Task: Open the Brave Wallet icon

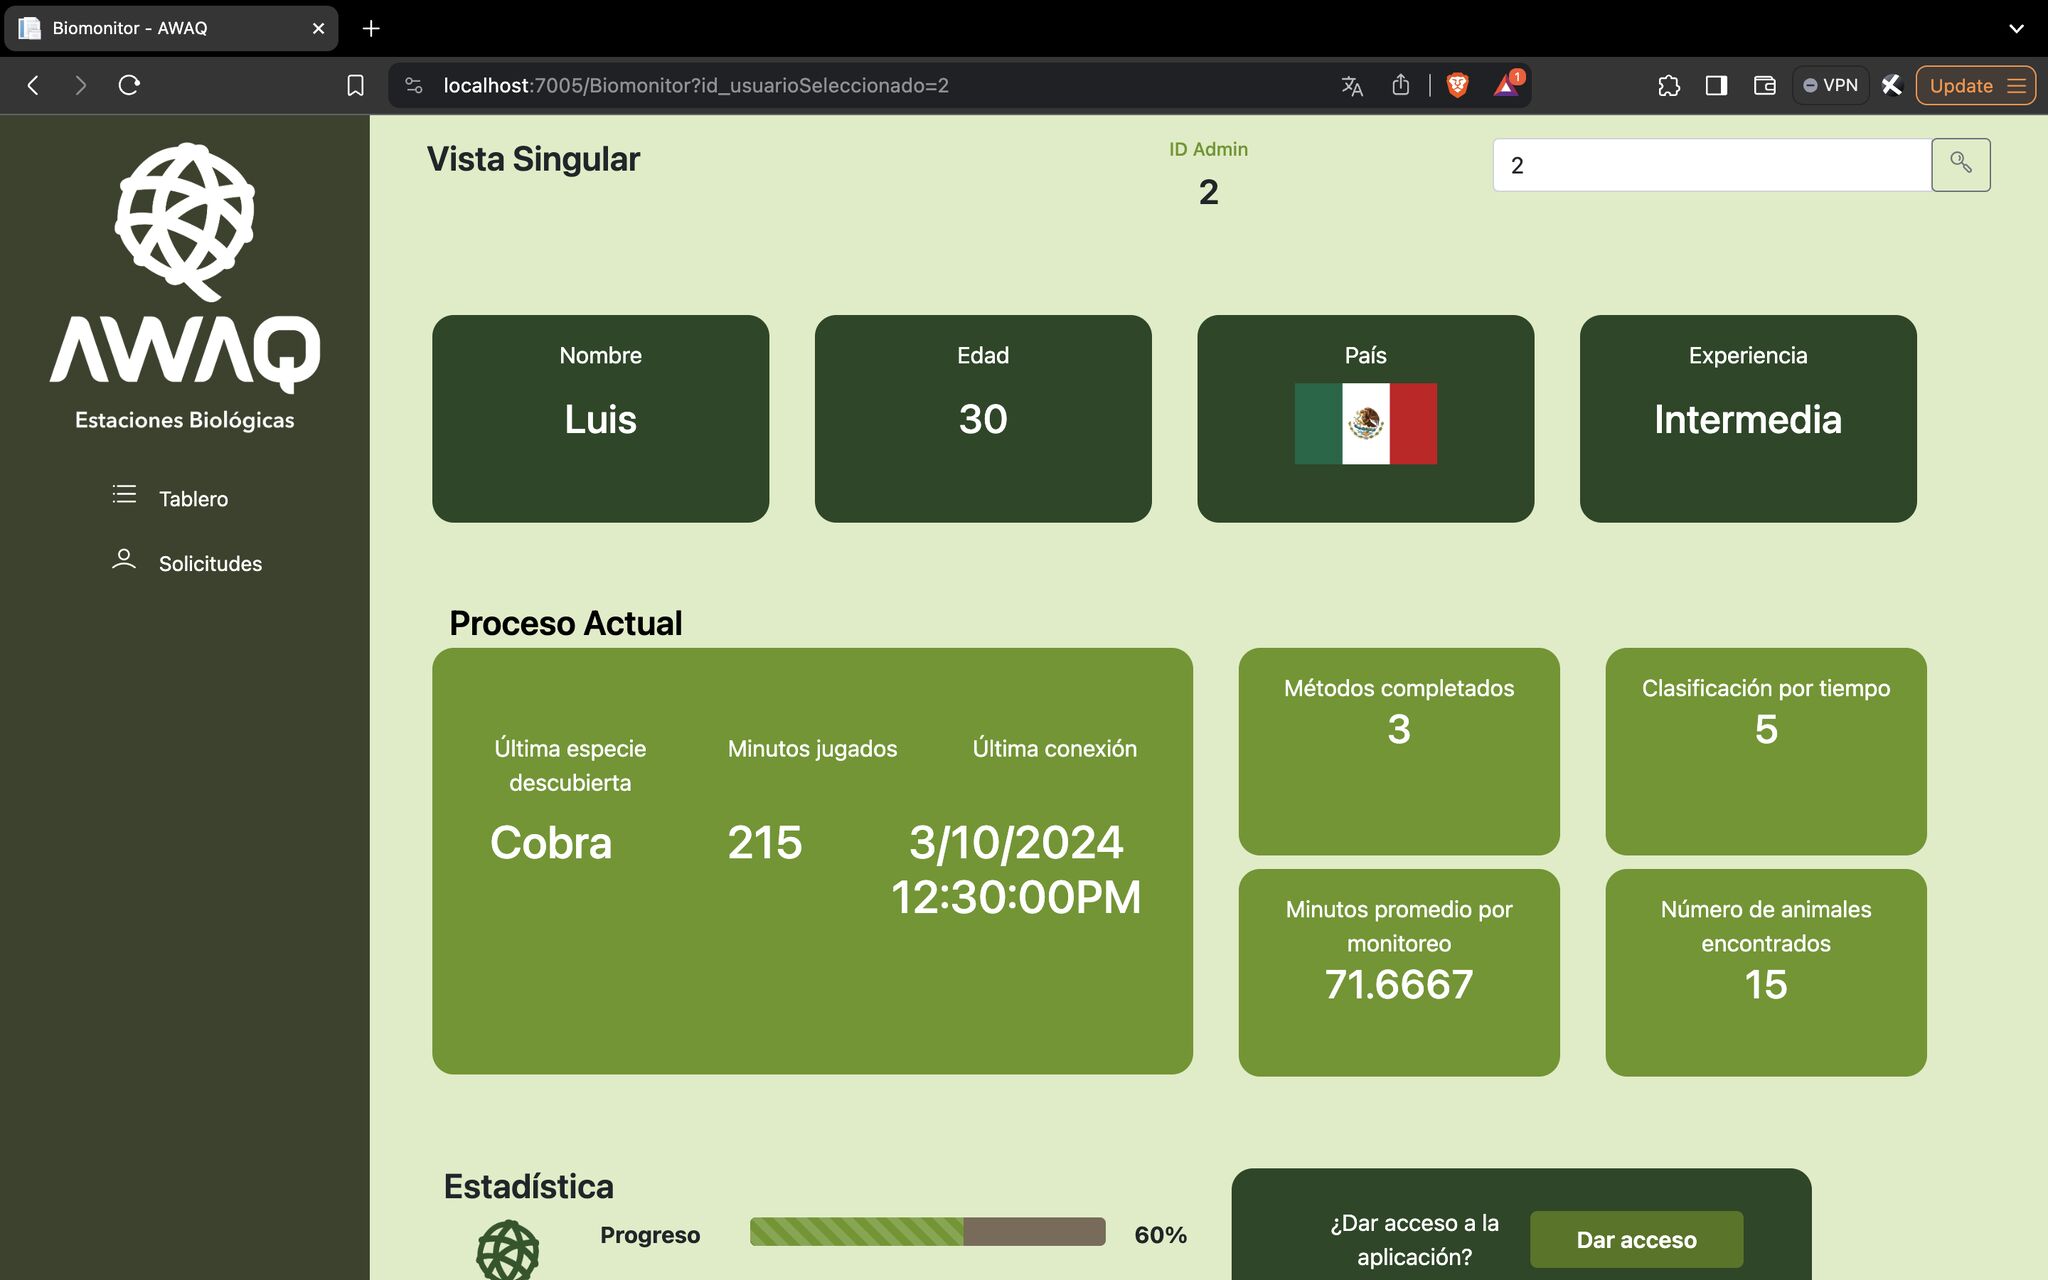Action: click(1764, 86)
